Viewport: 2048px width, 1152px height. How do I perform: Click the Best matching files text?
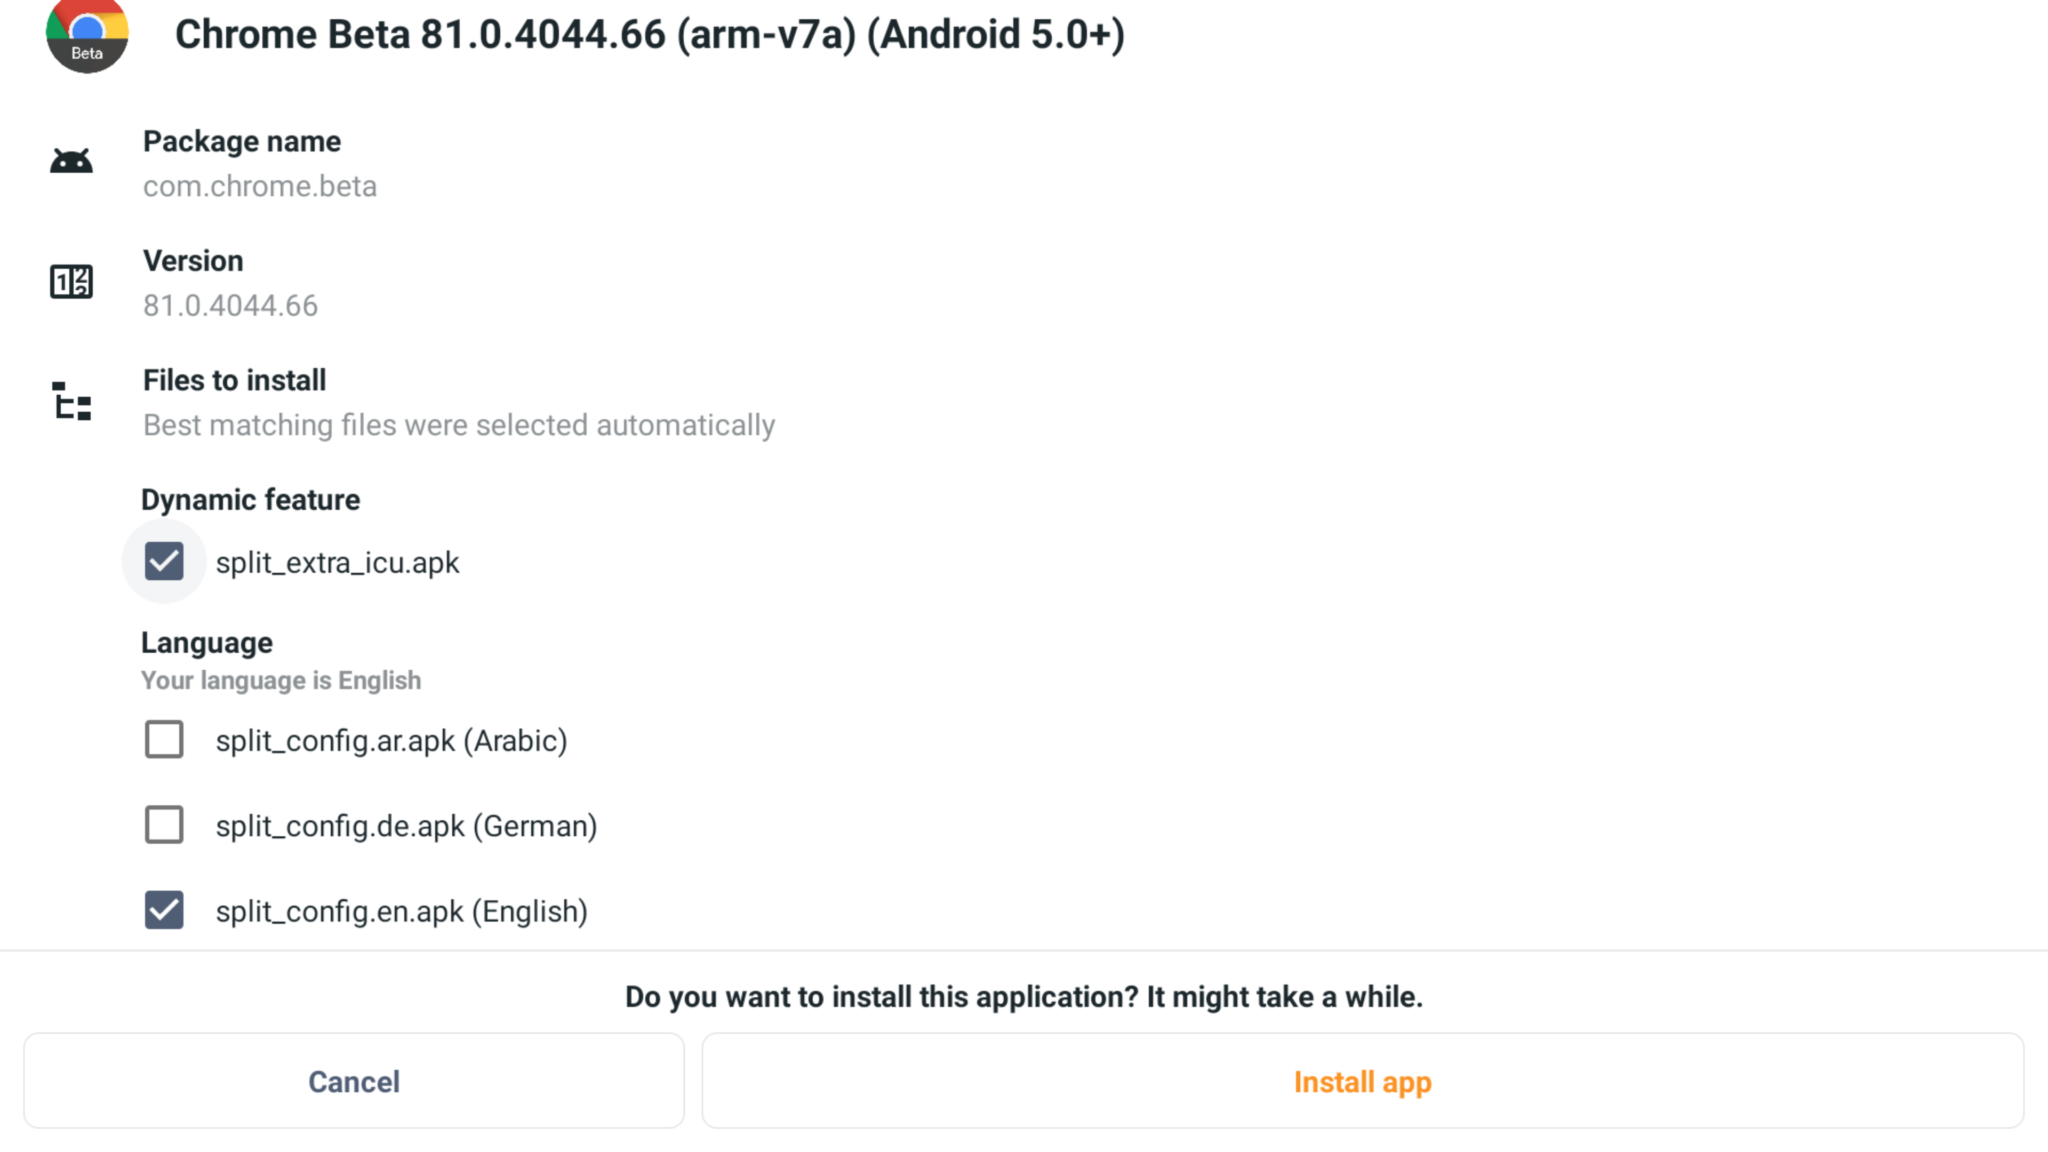coord(458,424)
